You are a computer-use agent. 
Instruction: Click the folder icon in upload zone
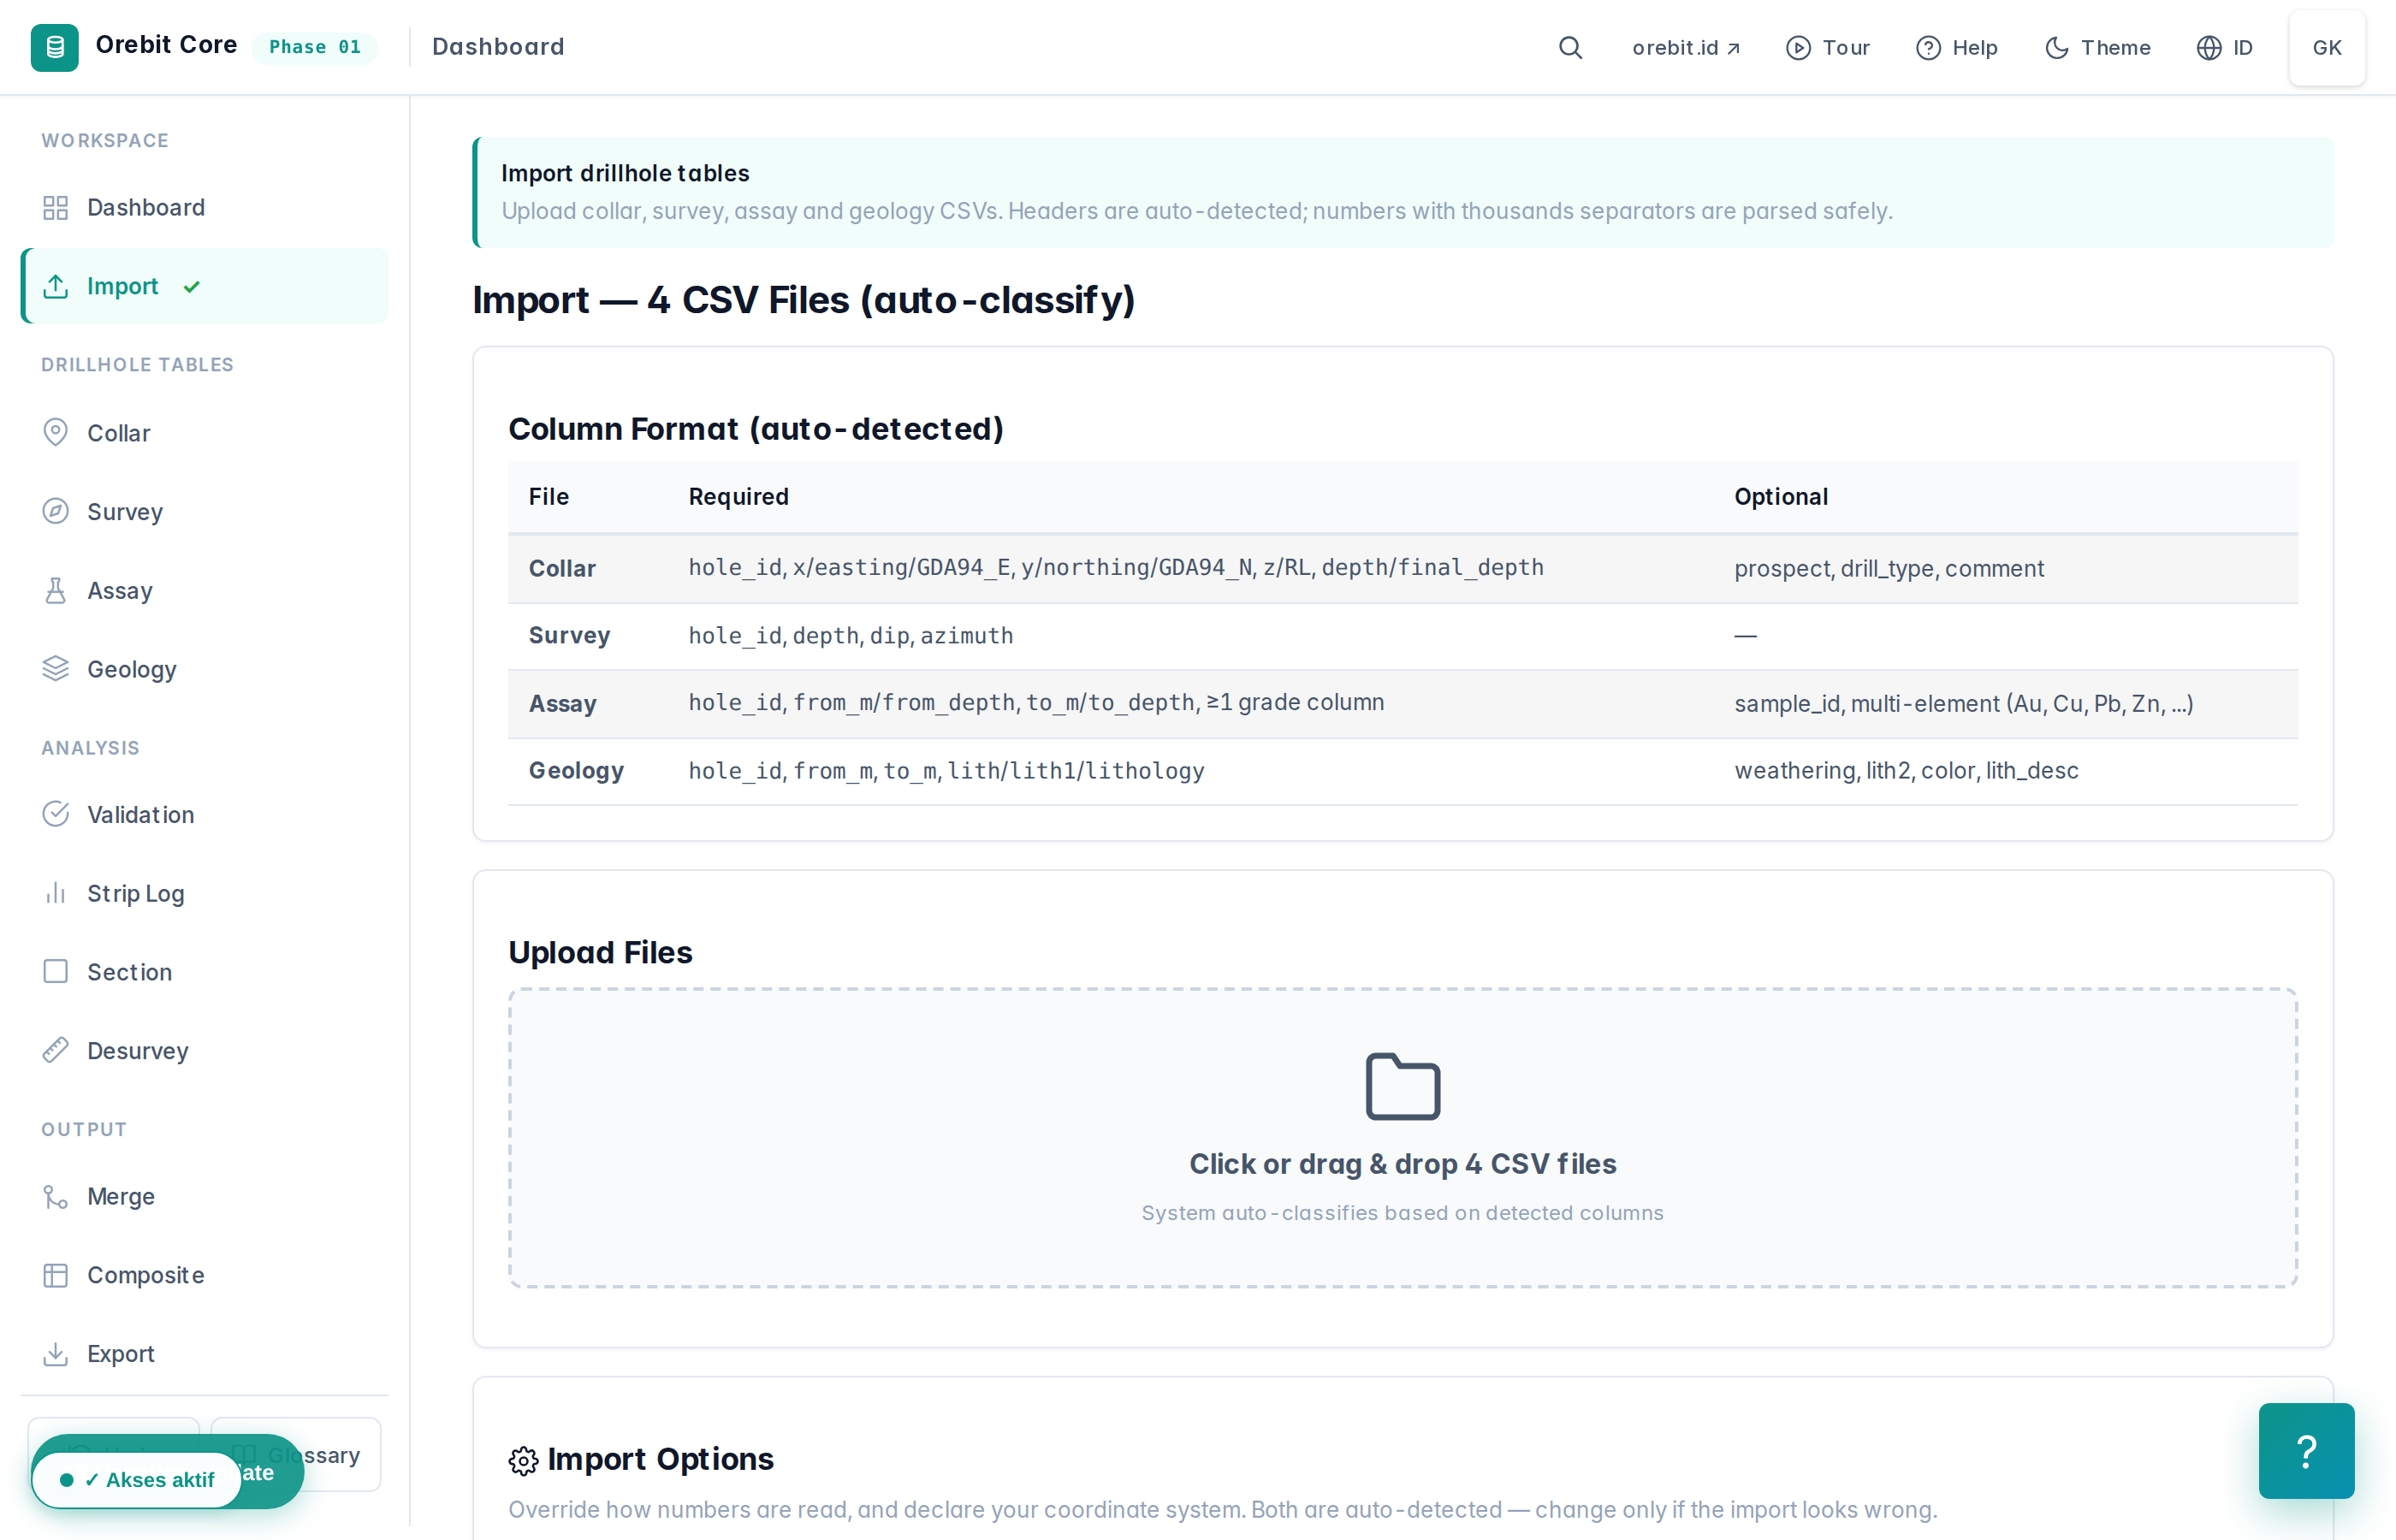1403,1086
